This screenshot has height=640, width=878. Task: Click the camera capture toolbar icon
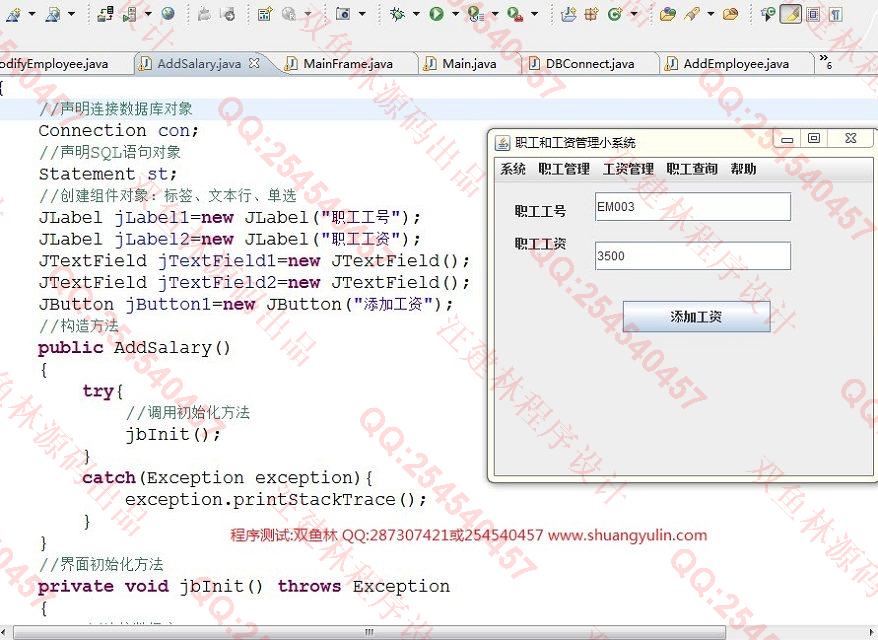[343, 13]
